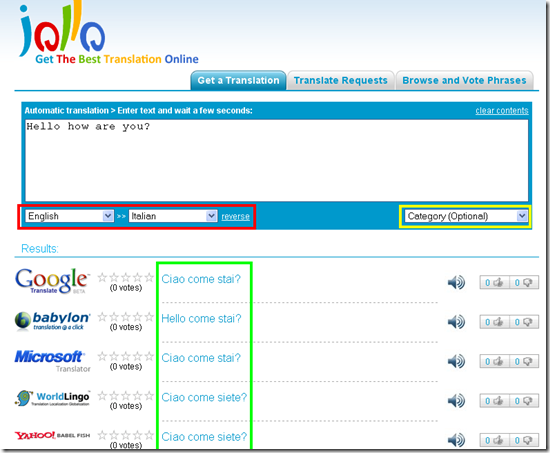Thumbs up the Microsoft translation
Viewport: 550px width, 453px height.
tap(494, 361)
